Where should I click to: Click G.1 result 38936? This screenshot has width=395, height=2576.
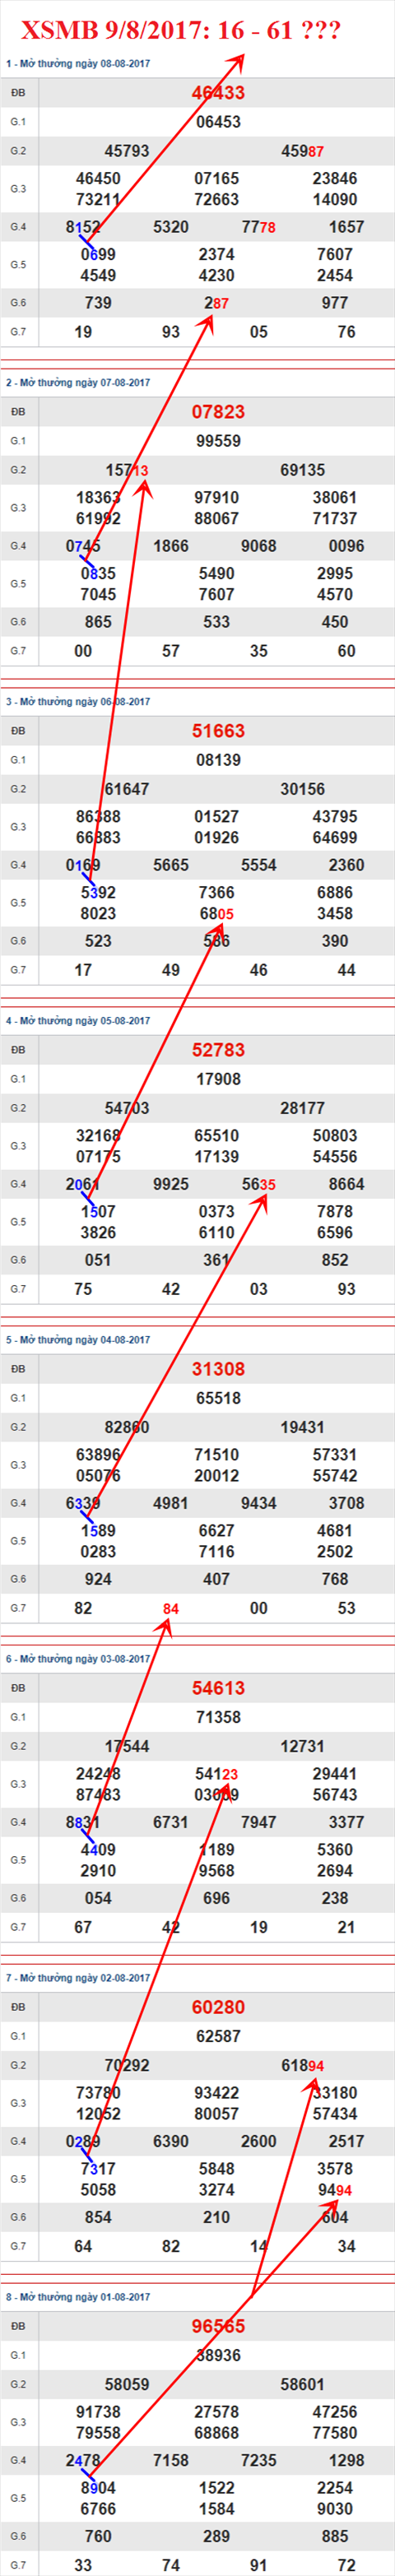click(x=218, y=2355)
